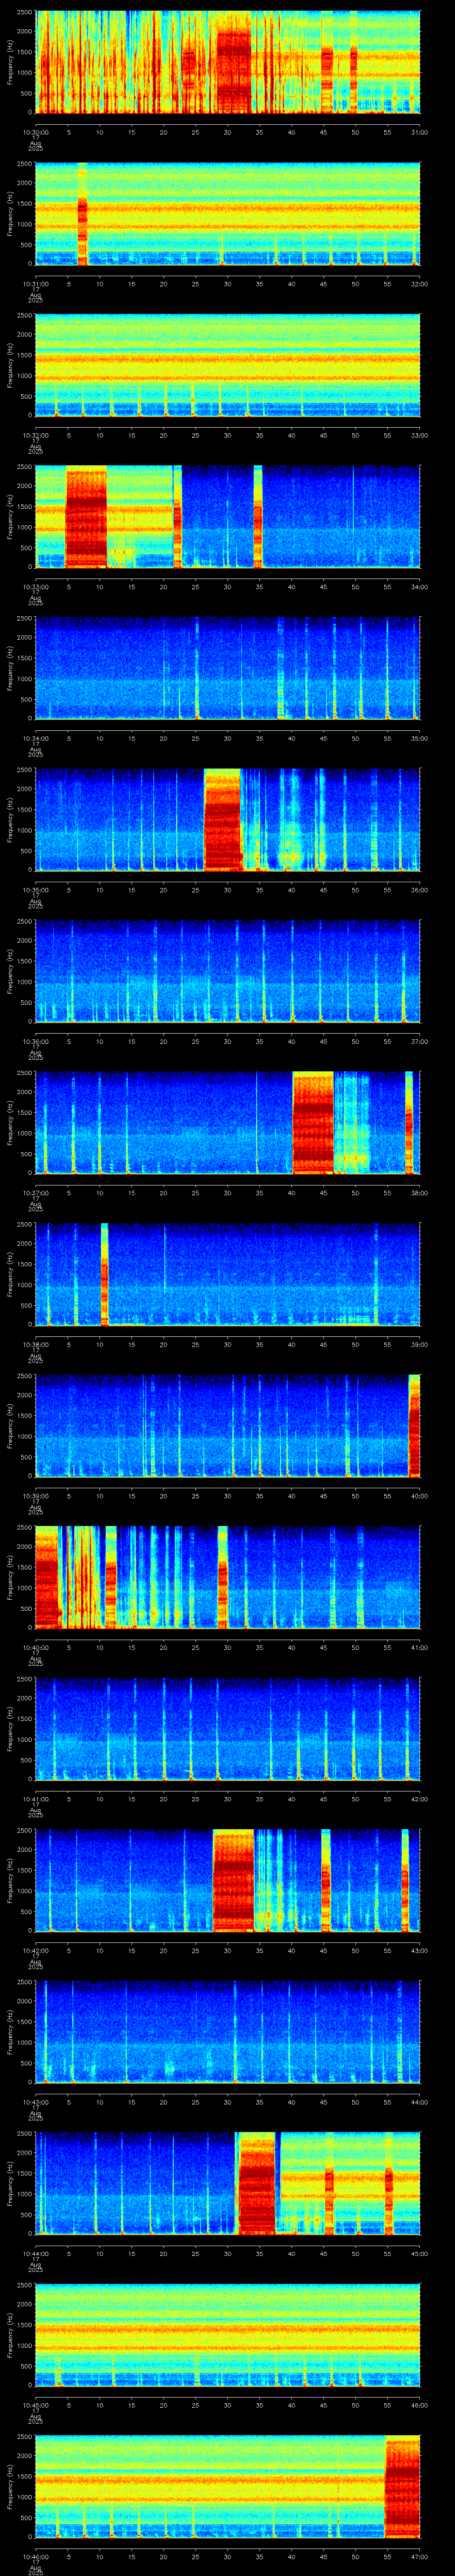This screenshot has width=455, height=2576.
Task: Select the red burst in the 10:35 spectrogram
Action: (x=222, y=820)
